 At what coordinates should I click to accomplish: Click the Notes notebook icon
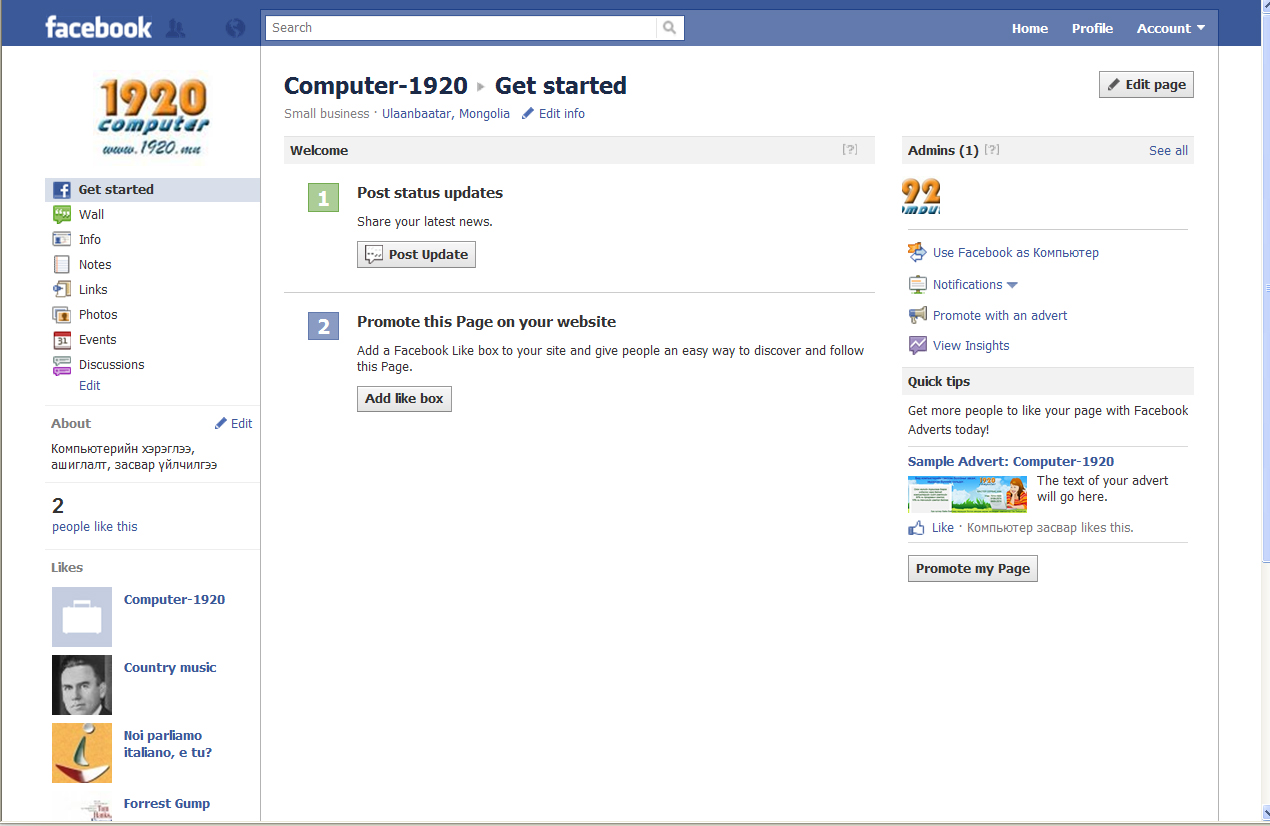pos(62,265)
